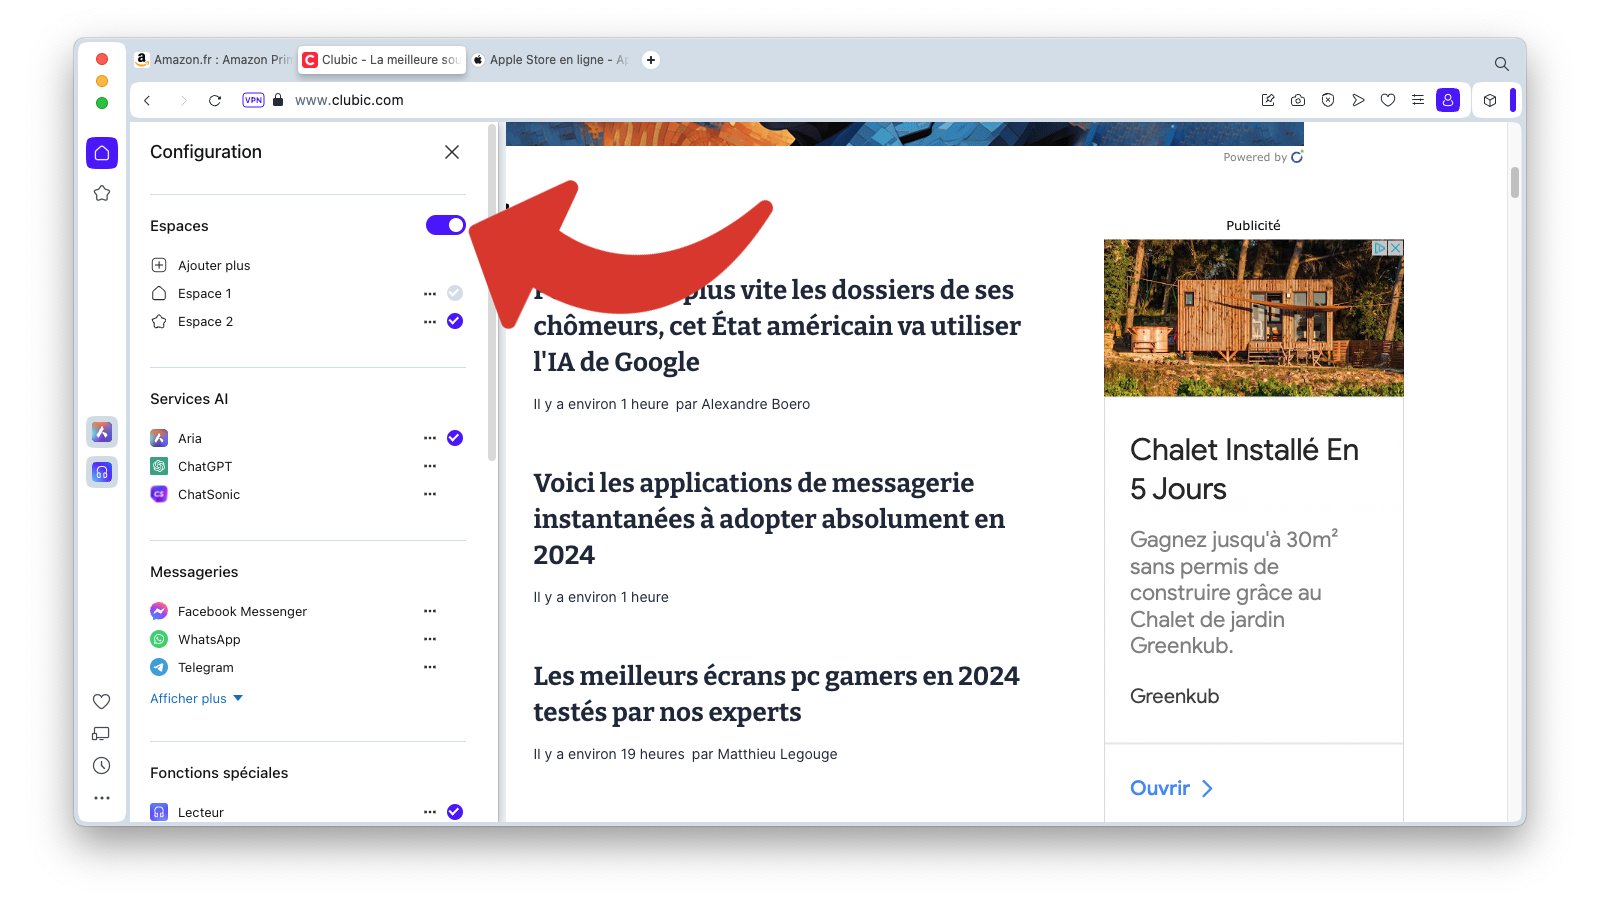Open the Easy Setup sliders icon
The height and width of the screenshot is (900, 1600).
(1418, 100)
